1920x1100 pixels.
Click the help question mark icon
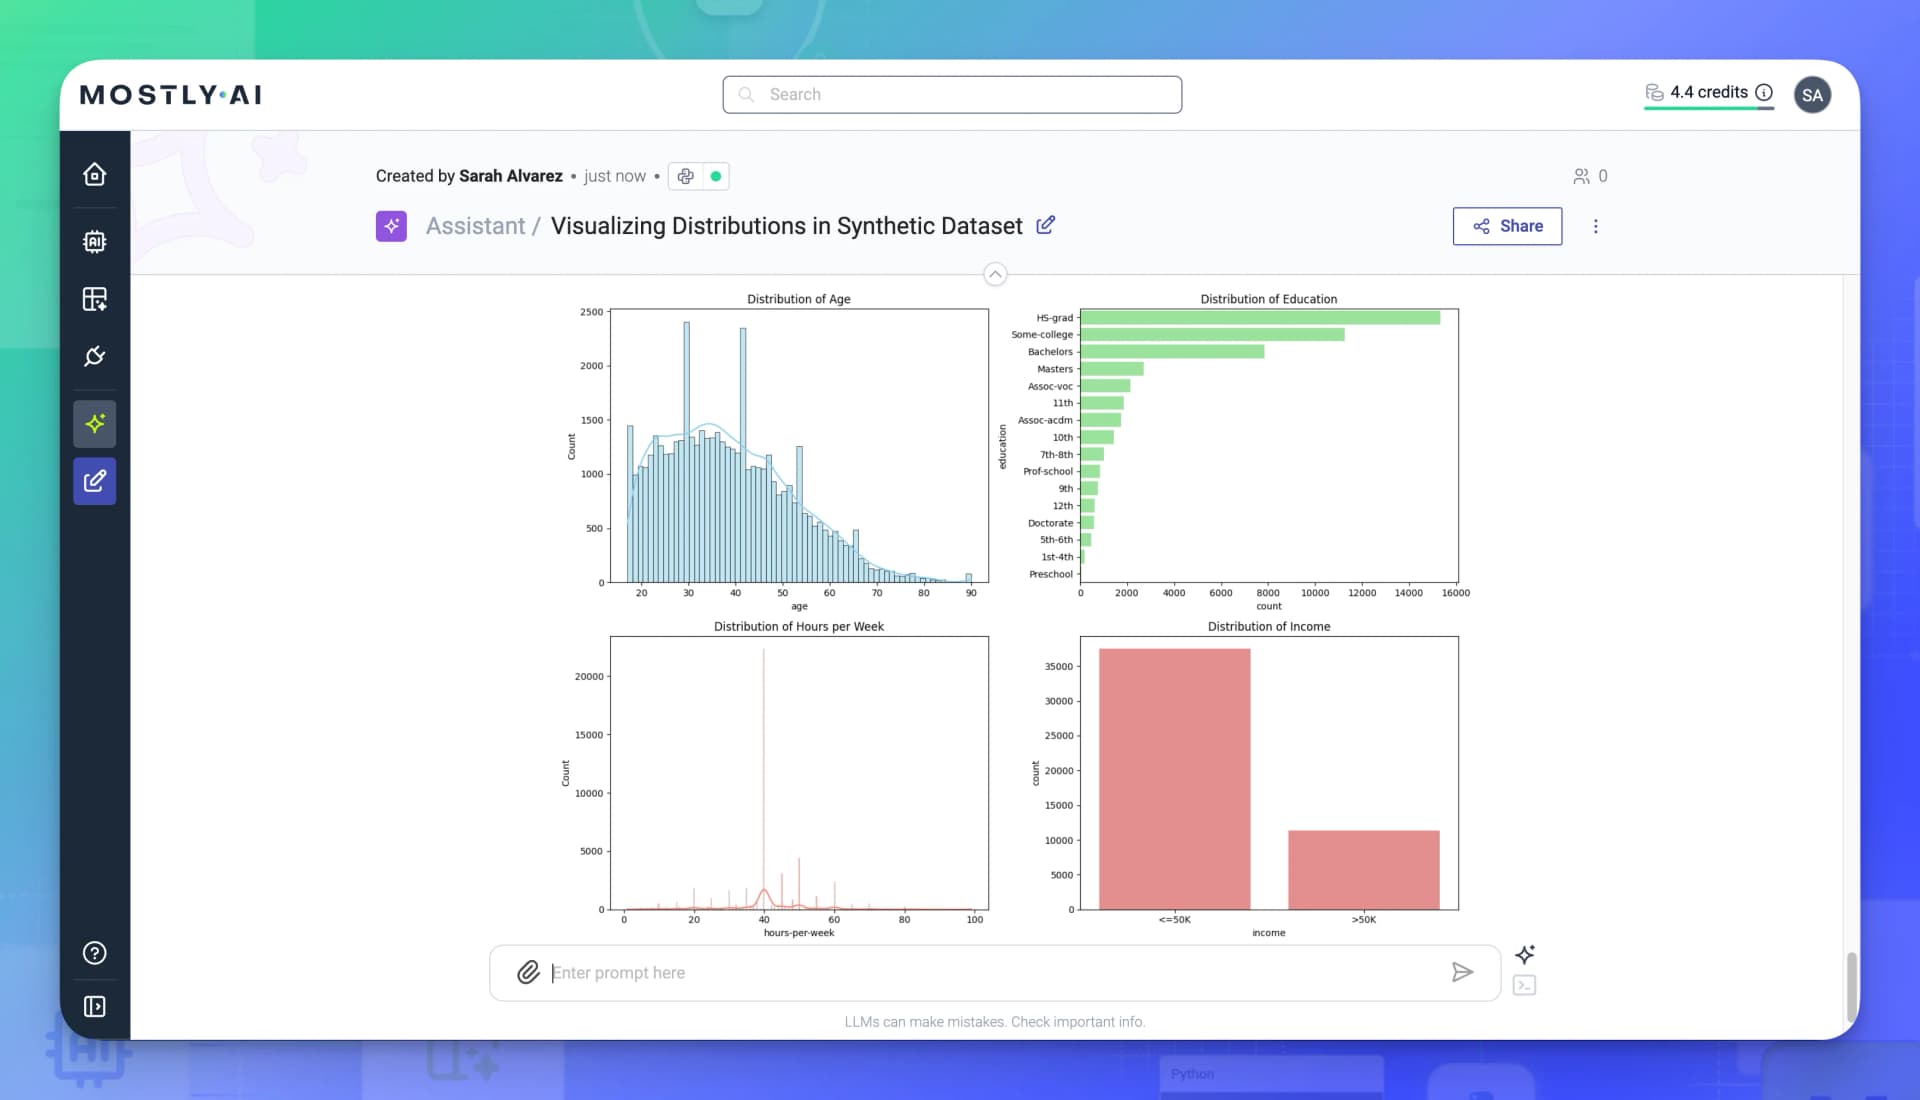[94, 952]
